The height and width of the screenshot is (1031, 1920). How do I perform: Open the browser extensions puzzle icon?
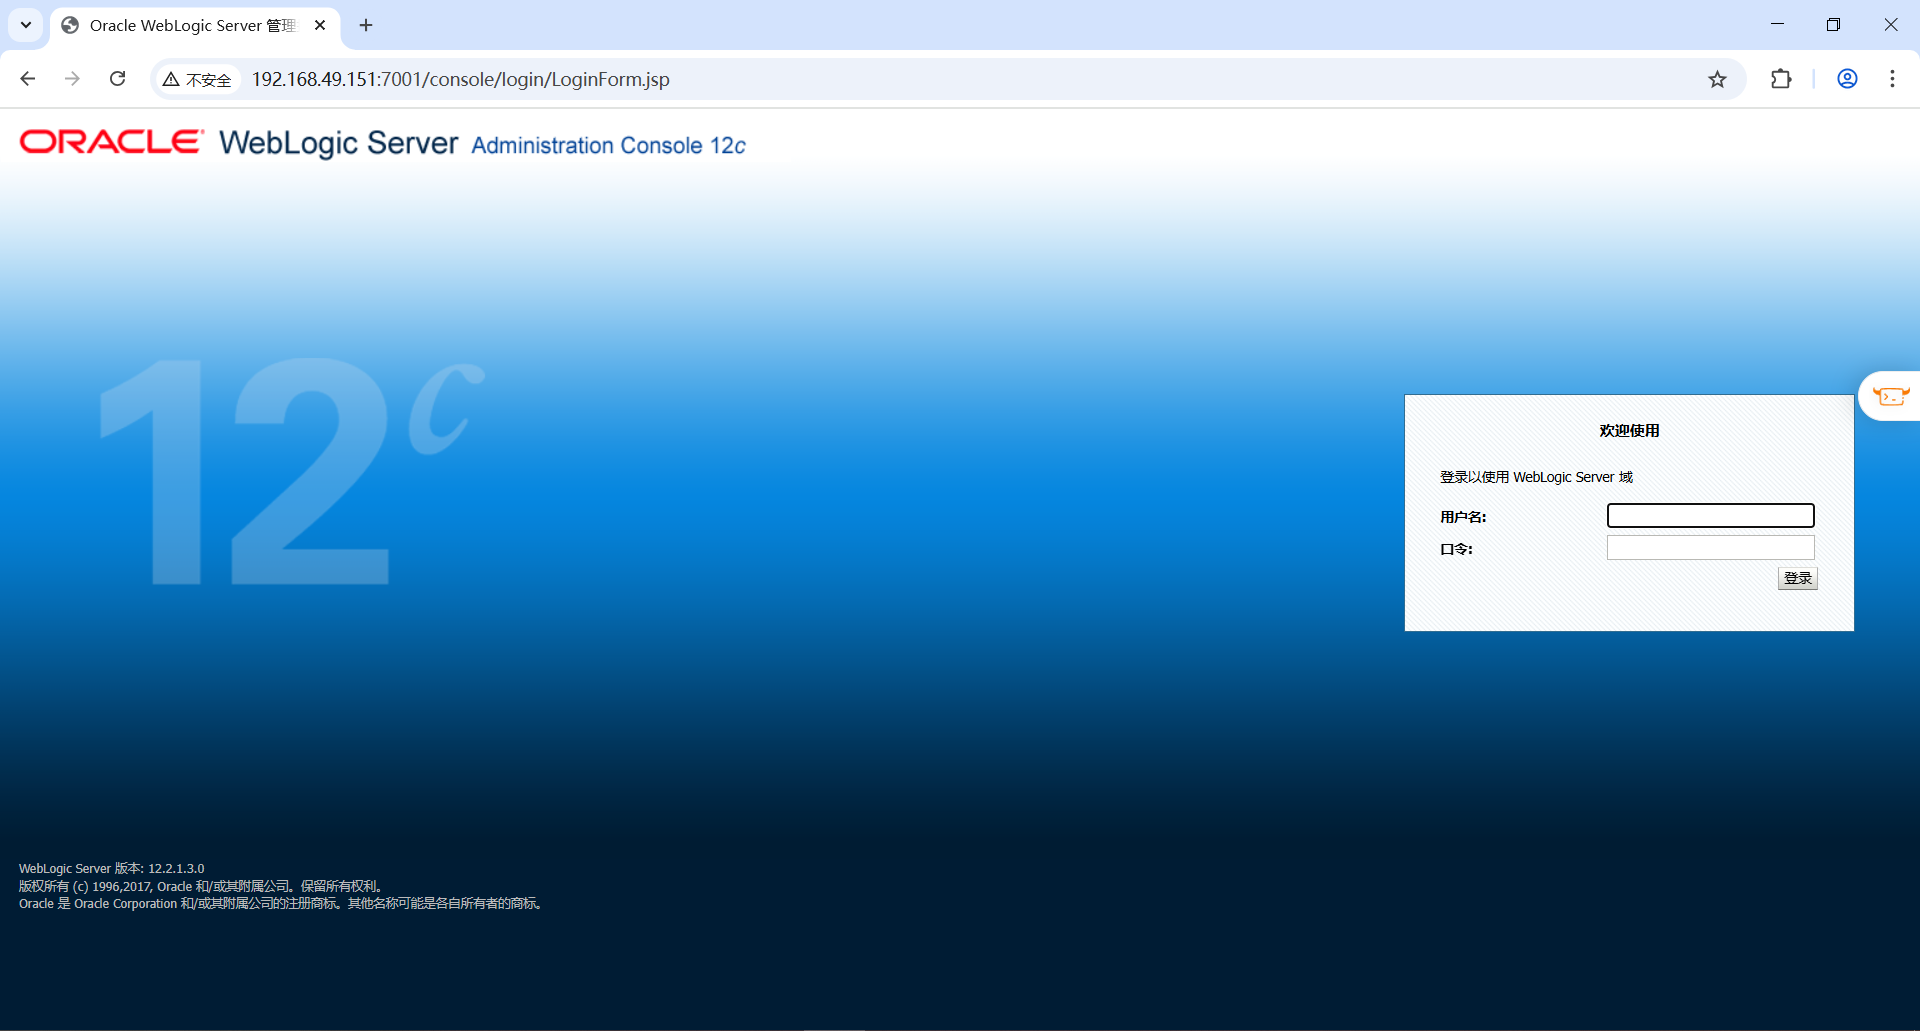tap(1781, 79)
